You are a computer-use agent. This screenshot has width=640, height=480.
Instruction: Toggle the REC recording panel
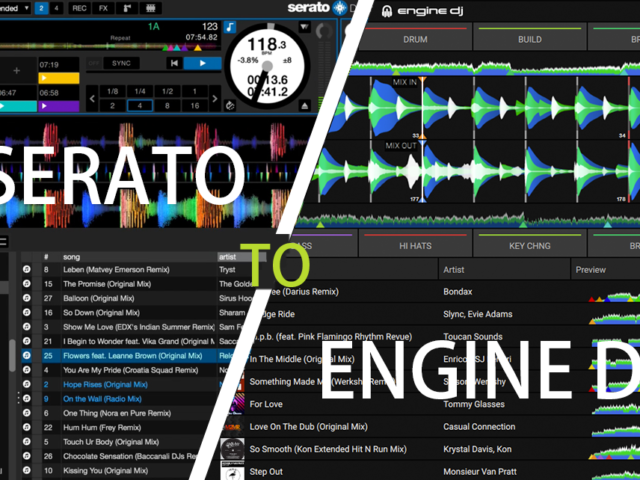pyautogui.click(x=79, y=8)
